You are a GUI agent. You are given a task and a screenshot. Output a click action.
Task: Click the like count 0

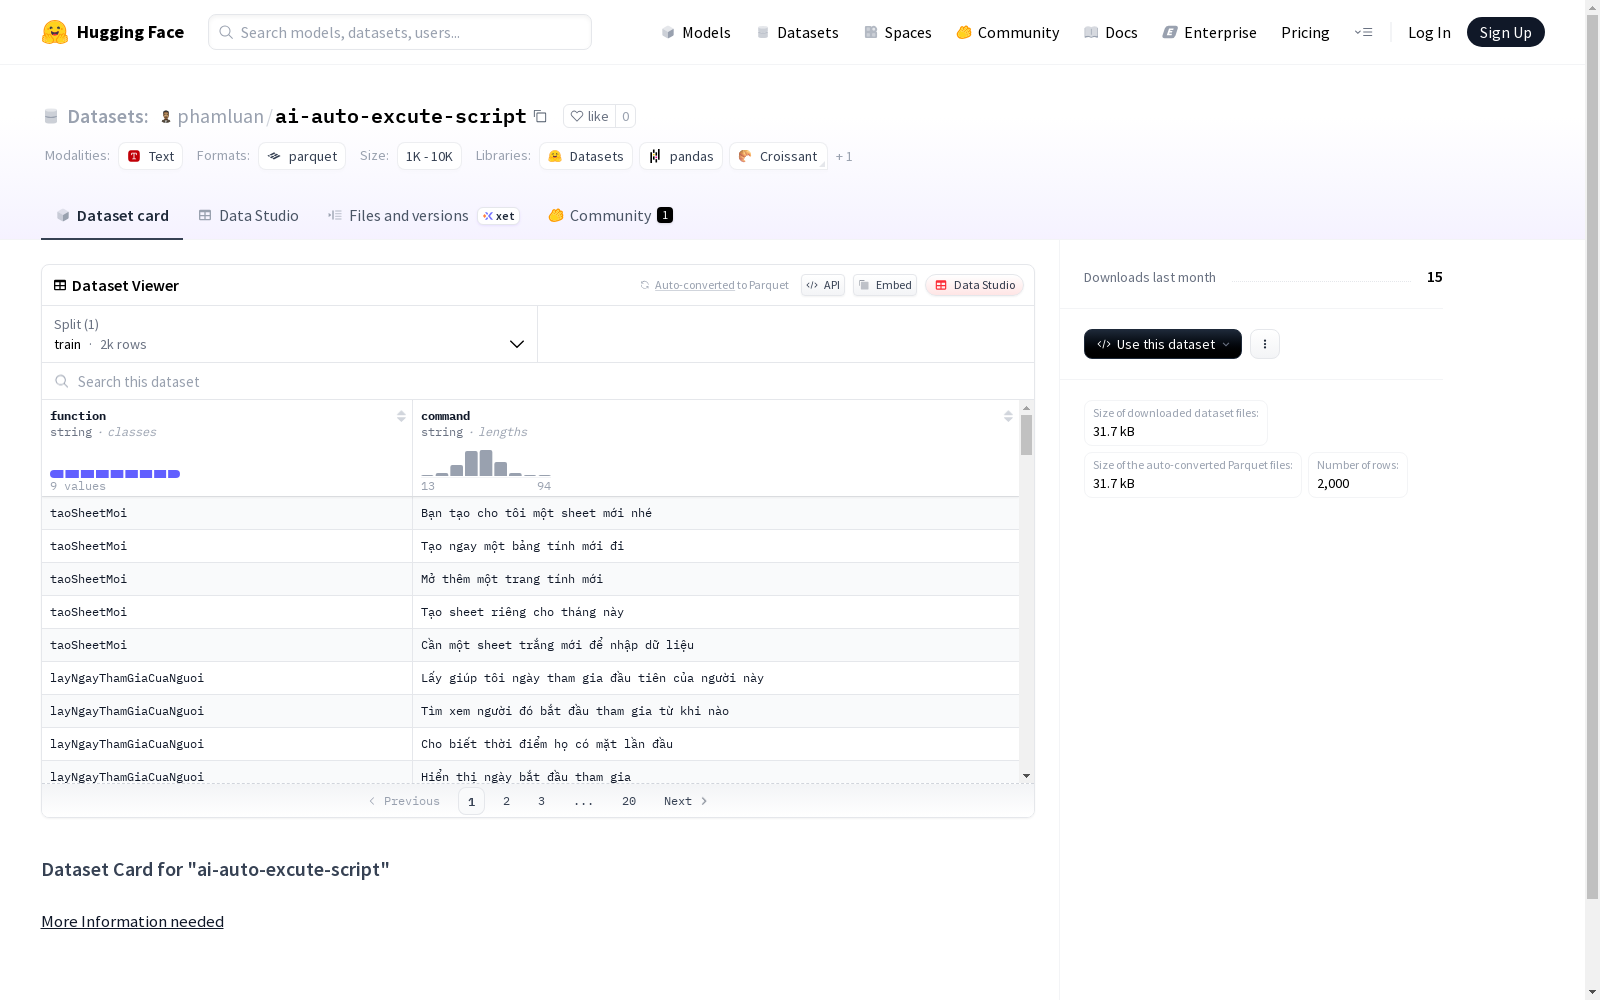point(626,116)
